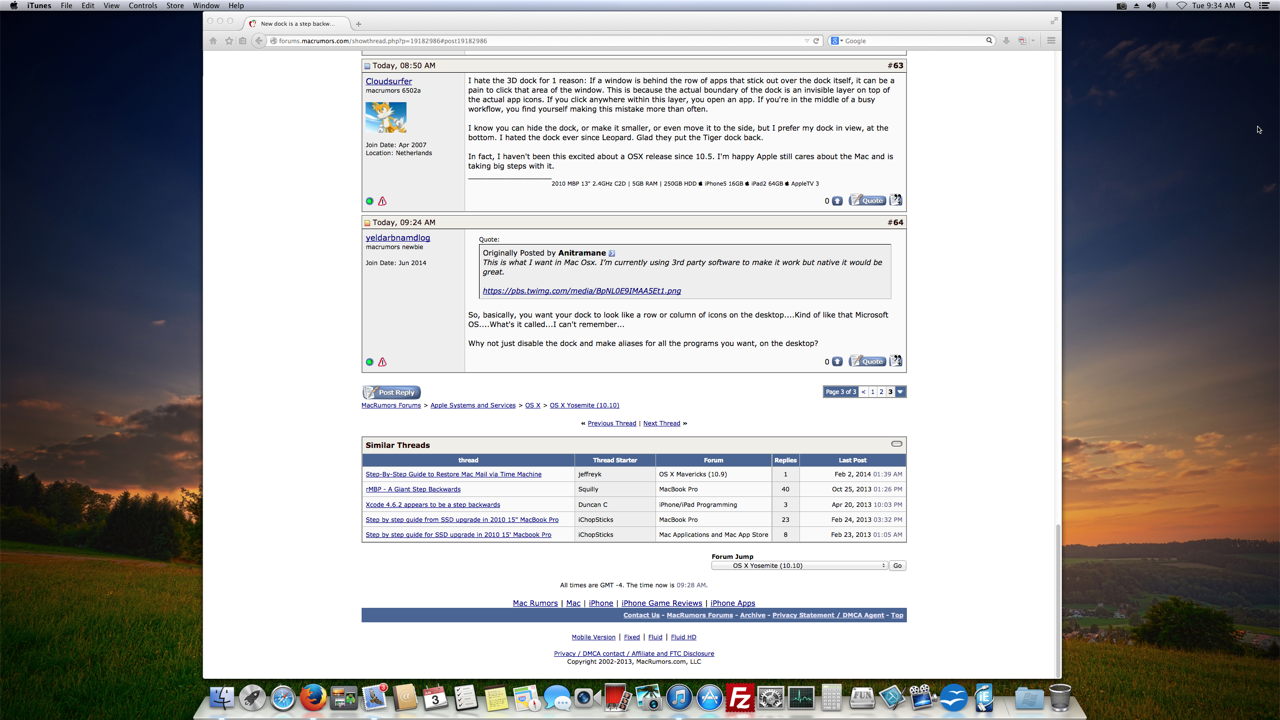Click Firefox home button in toolbar
The image size is (1280, 720).
point(213,41)
